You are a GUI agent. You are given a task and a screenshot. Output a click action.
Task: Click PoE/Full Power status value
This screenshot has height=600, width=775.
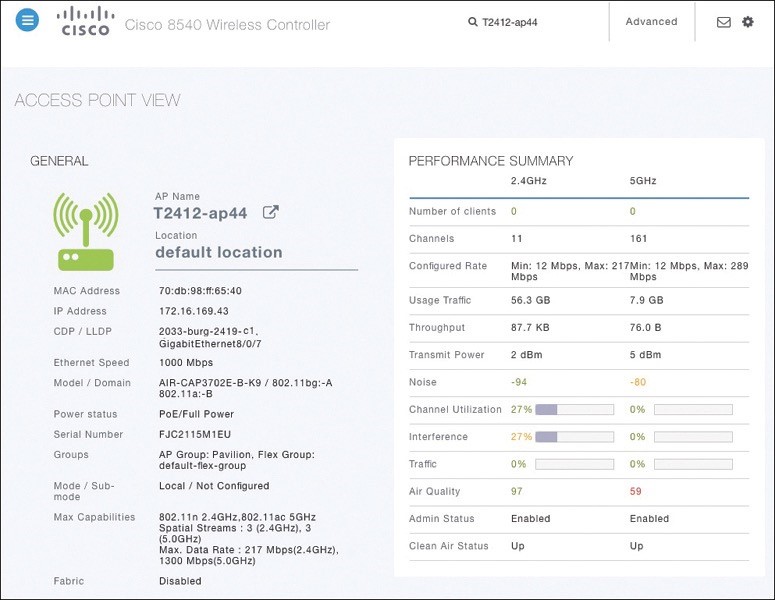click(196, 414)
